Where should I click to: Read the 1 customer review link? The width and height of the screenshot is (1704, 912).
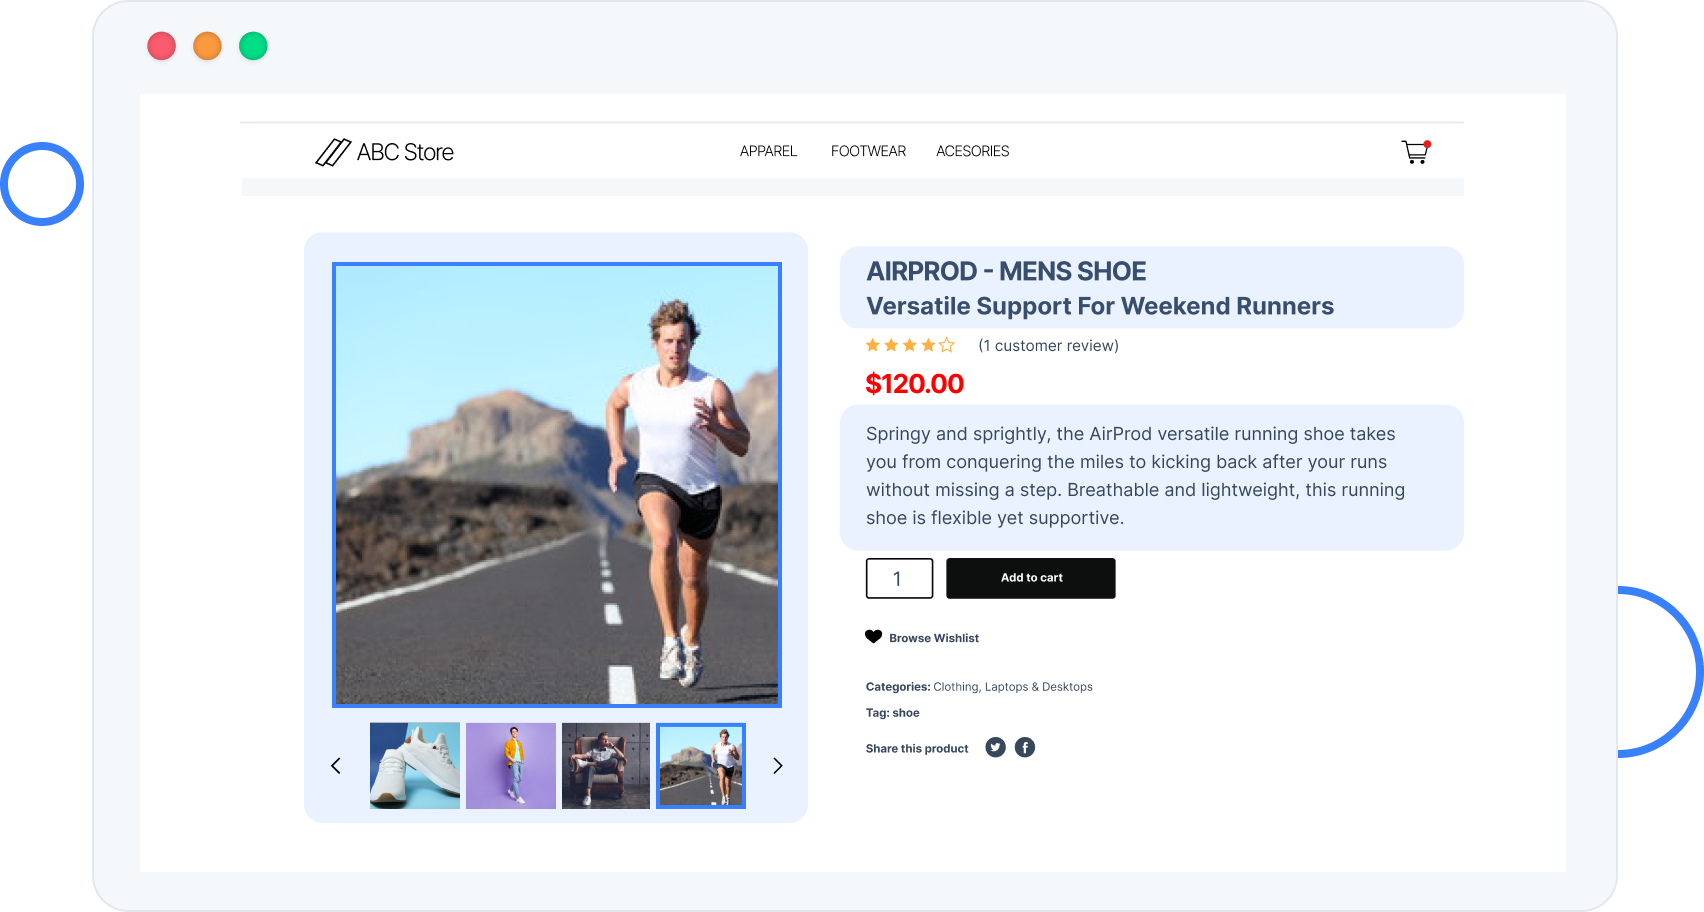click(1048, 346)
